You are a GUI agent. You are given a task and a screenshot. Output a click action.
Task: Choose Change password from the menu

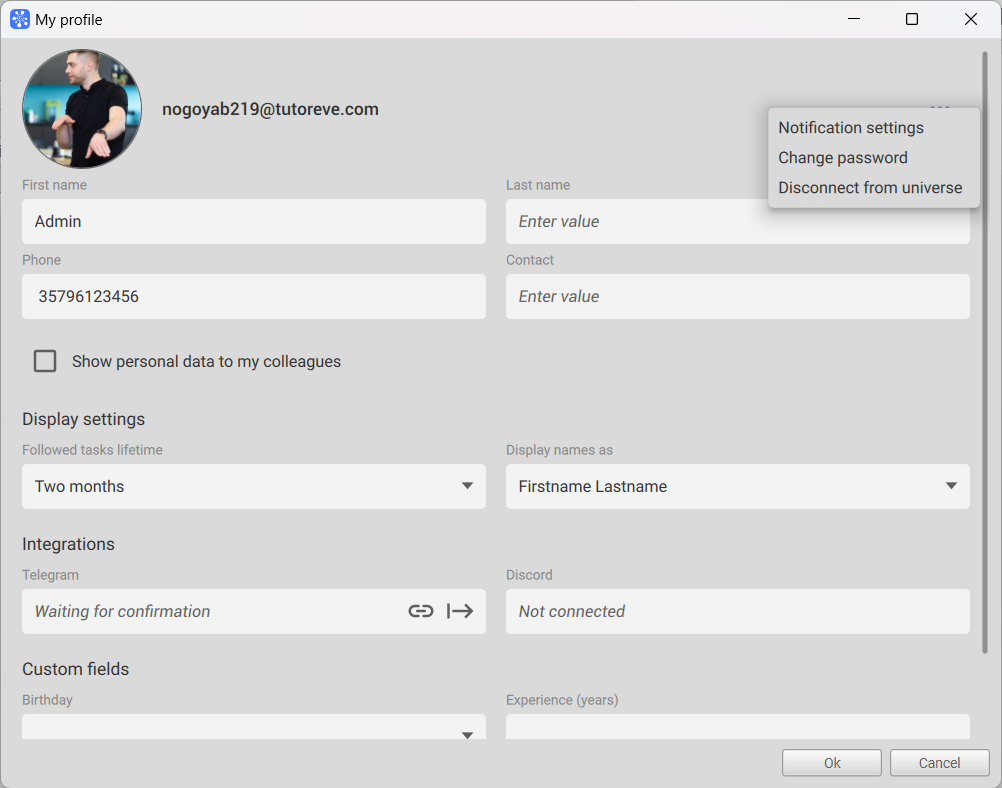[x=842, y=158]
